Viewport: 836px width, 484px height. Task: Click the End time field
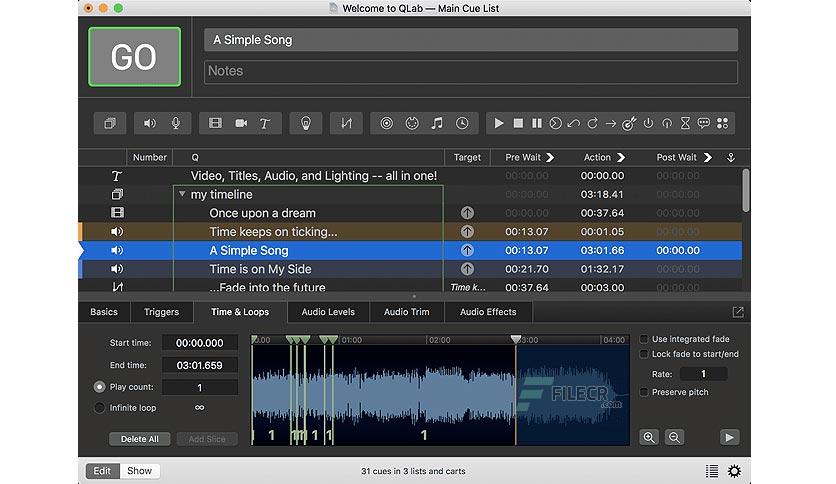[200, 366]
